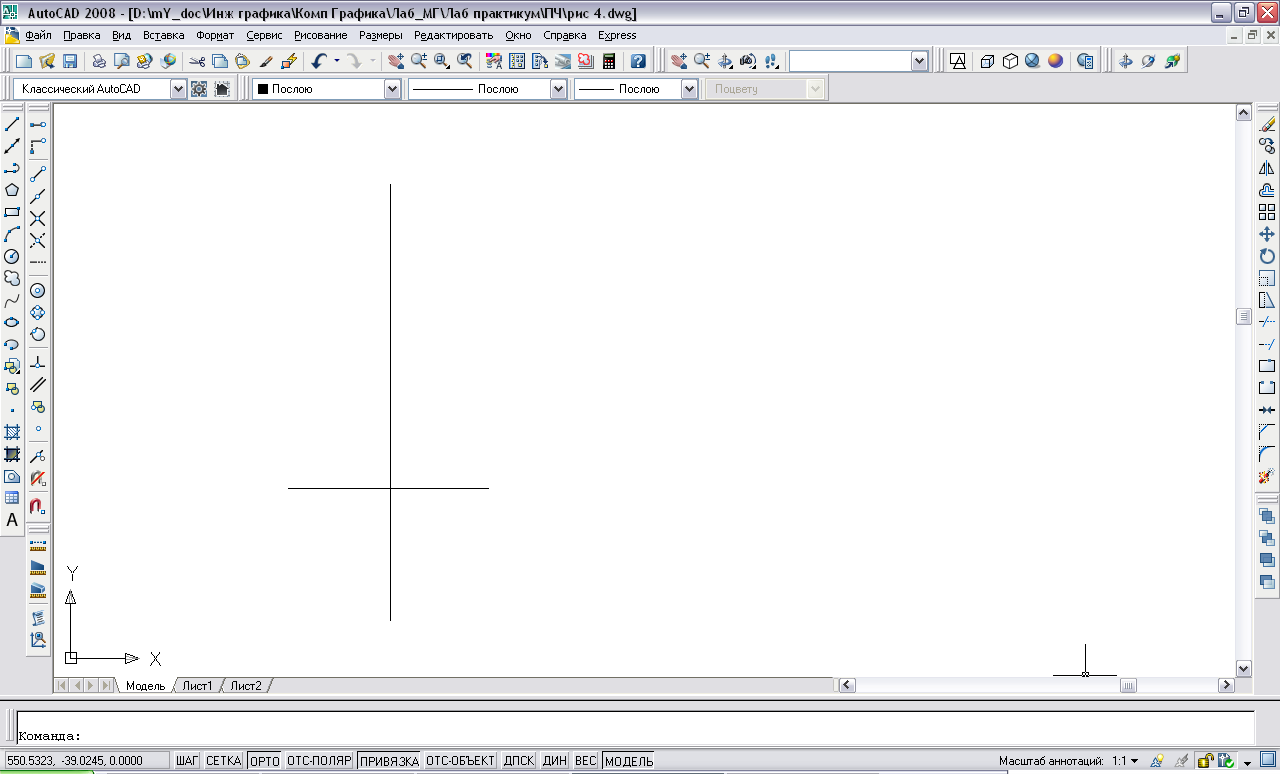This screenshot has height=774, width=1280.
Task: Open the Multiline Text tool
Action: (x=12, y=520)
